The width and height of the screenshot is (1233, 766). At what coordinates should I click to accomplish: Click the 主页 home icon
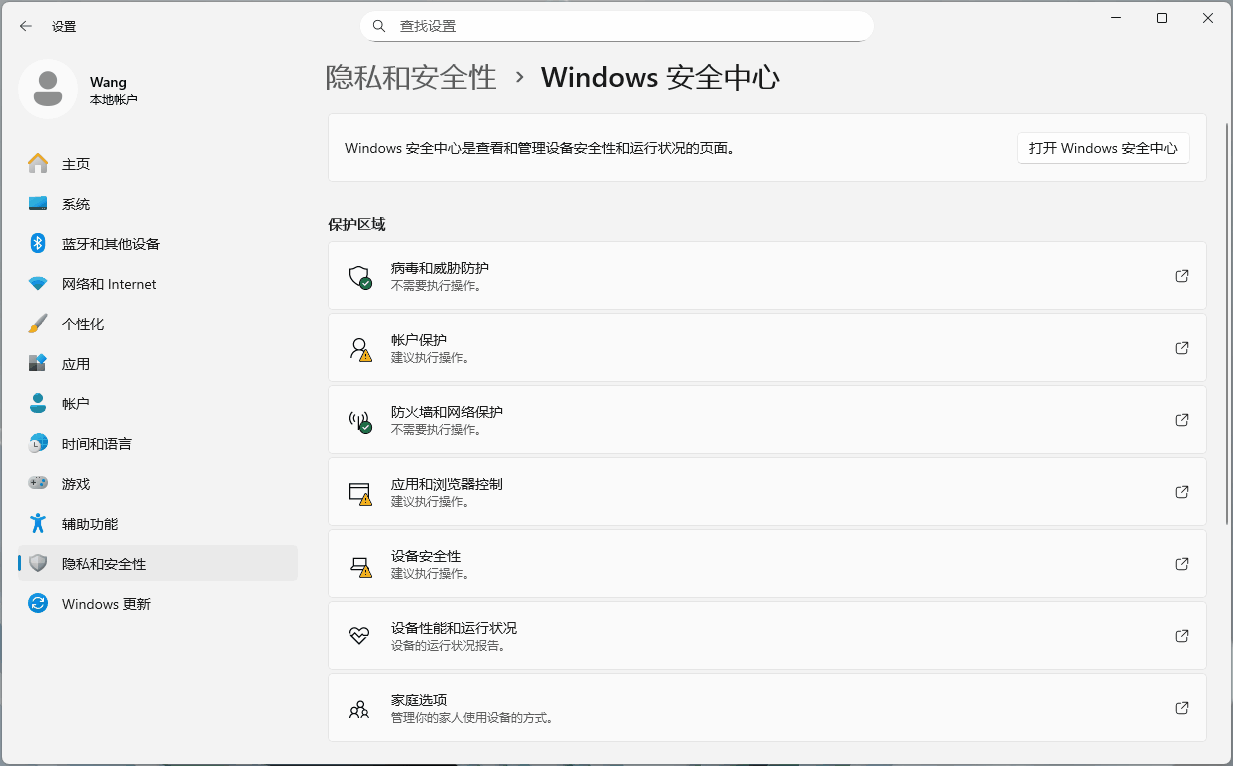pos(38,163)
